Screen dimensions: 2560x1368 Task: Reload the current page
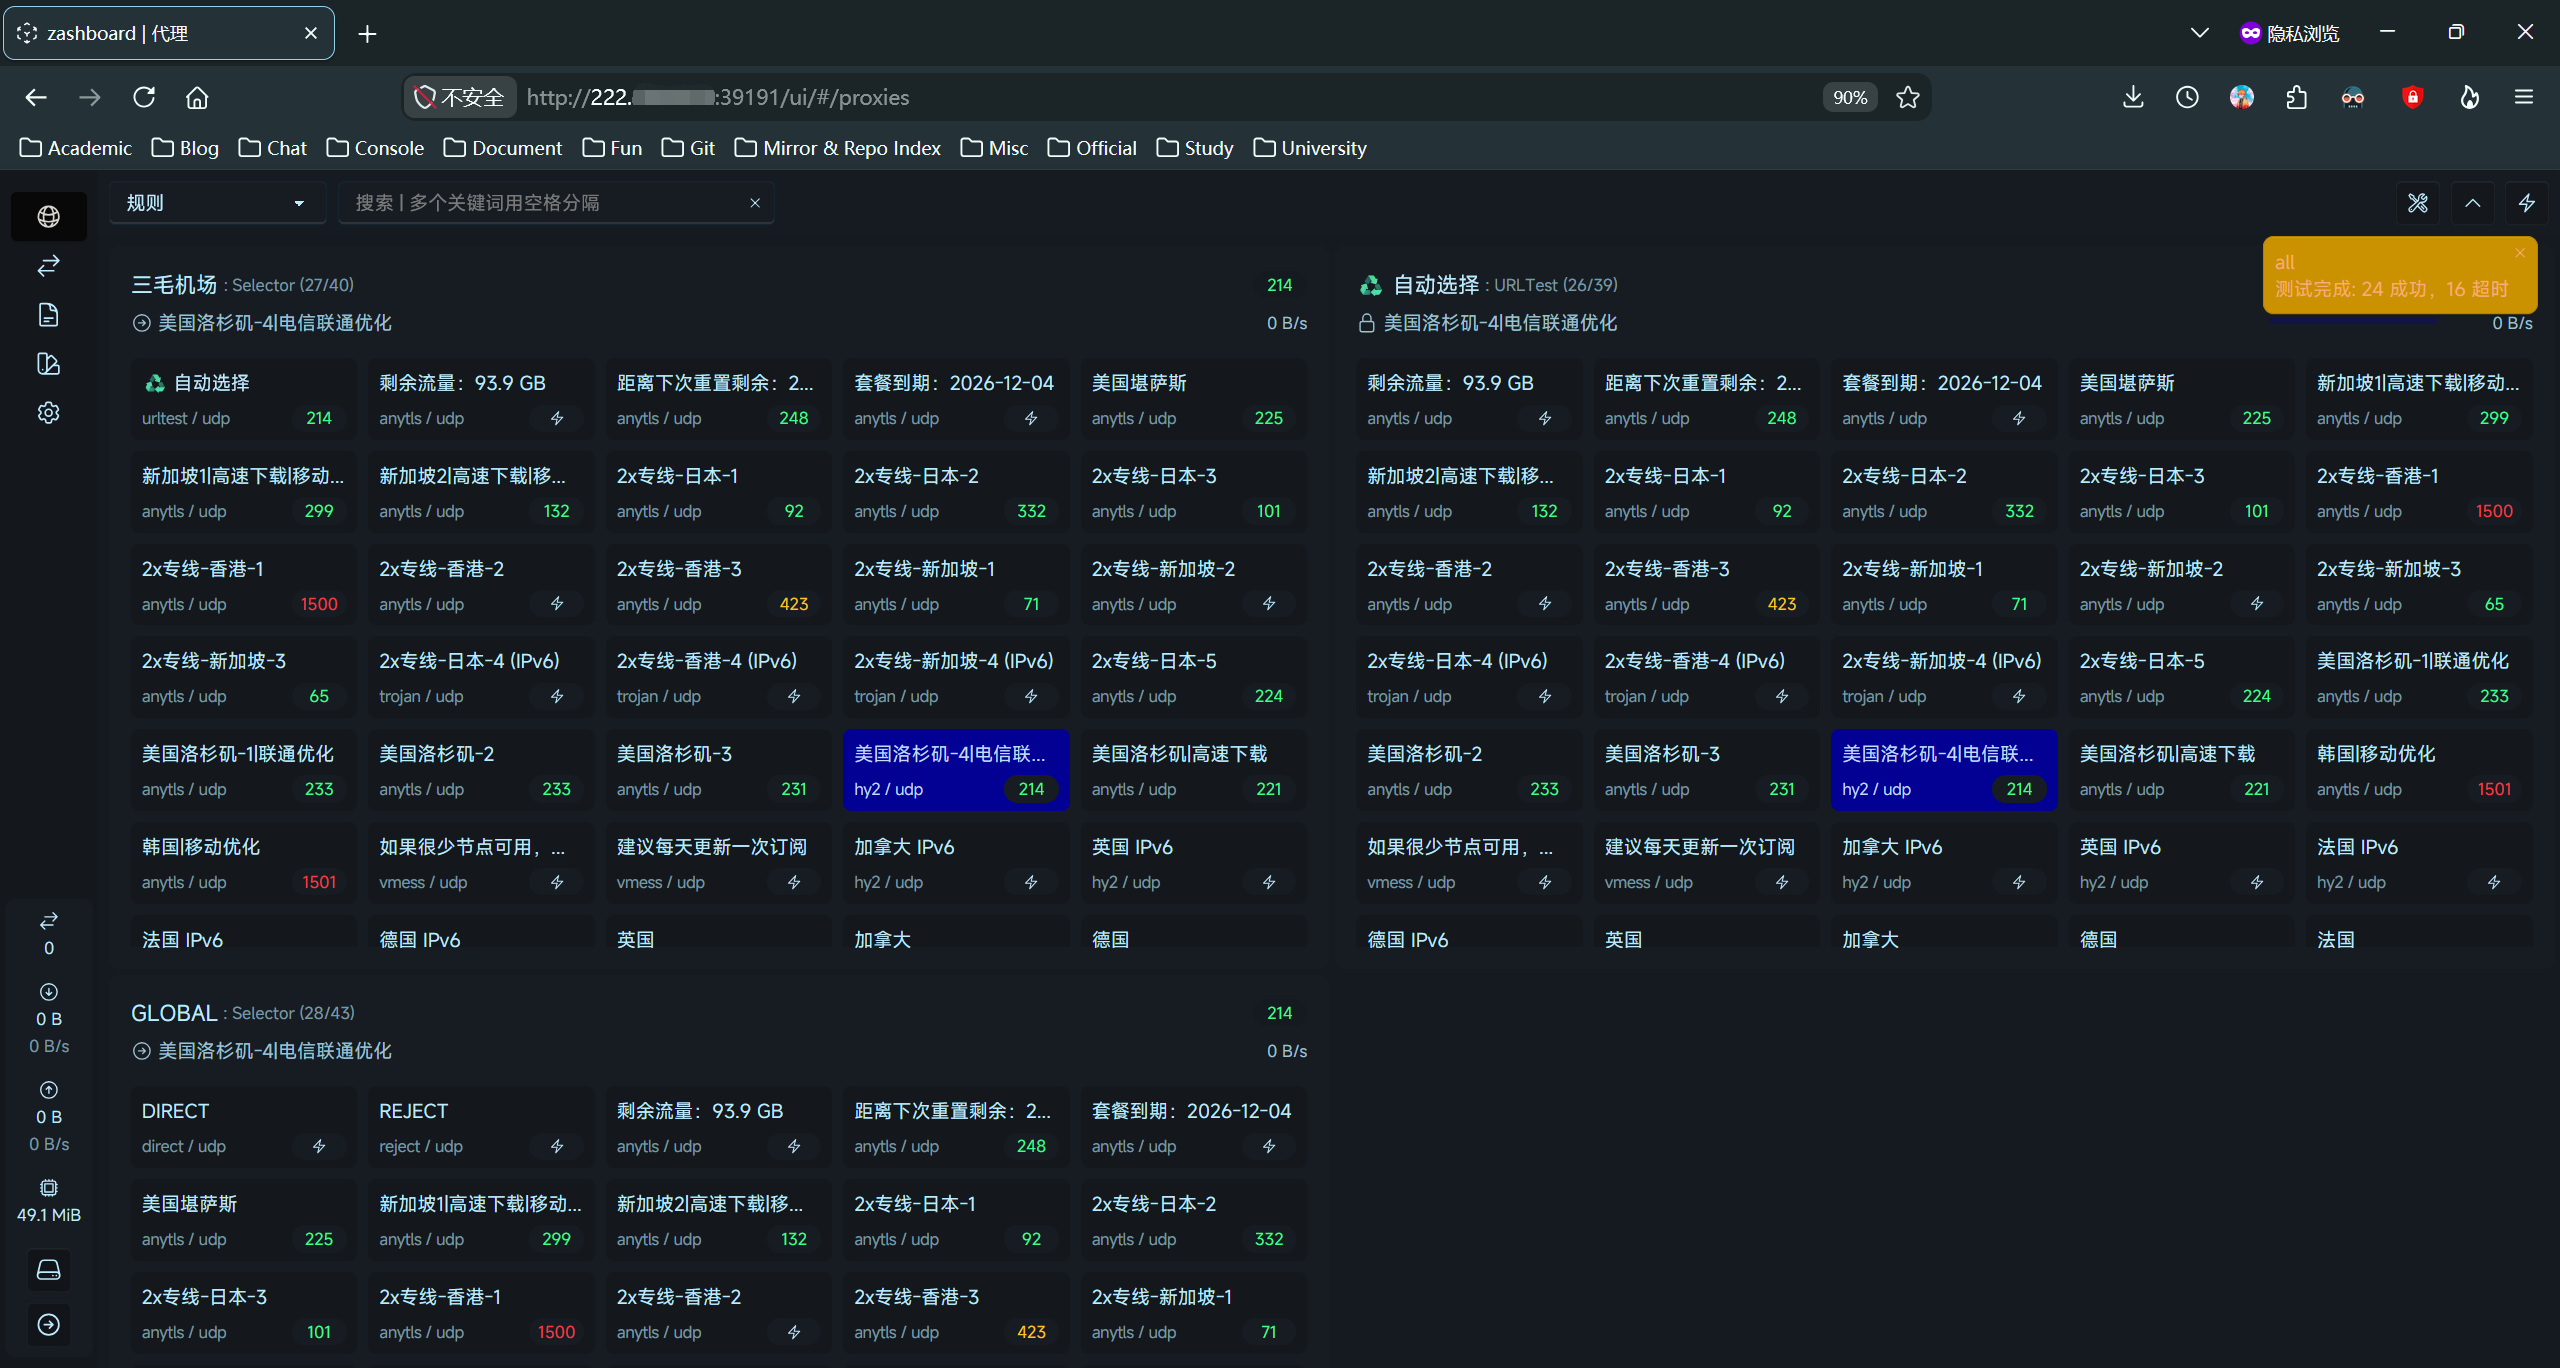click(x=144, y=97)
